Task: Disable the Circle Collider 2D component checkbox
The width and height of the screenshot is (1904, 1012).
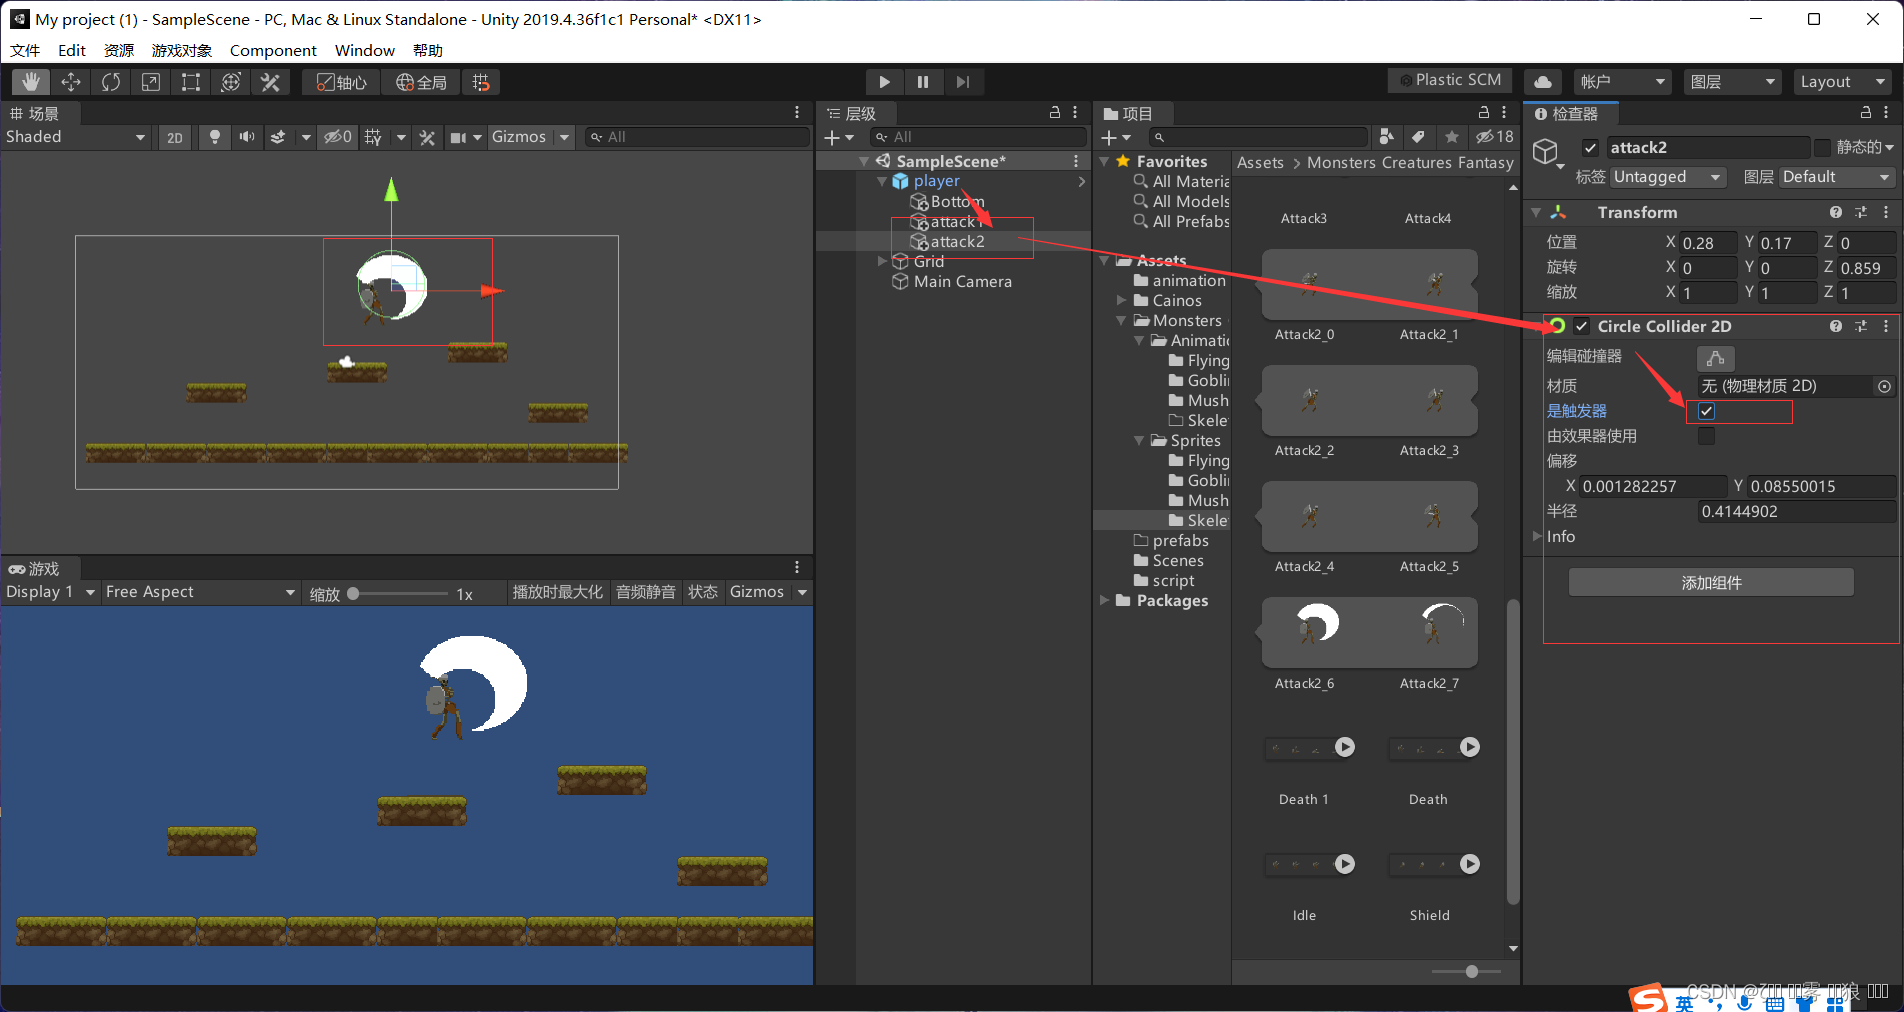Action: (x=1581, y=326)
